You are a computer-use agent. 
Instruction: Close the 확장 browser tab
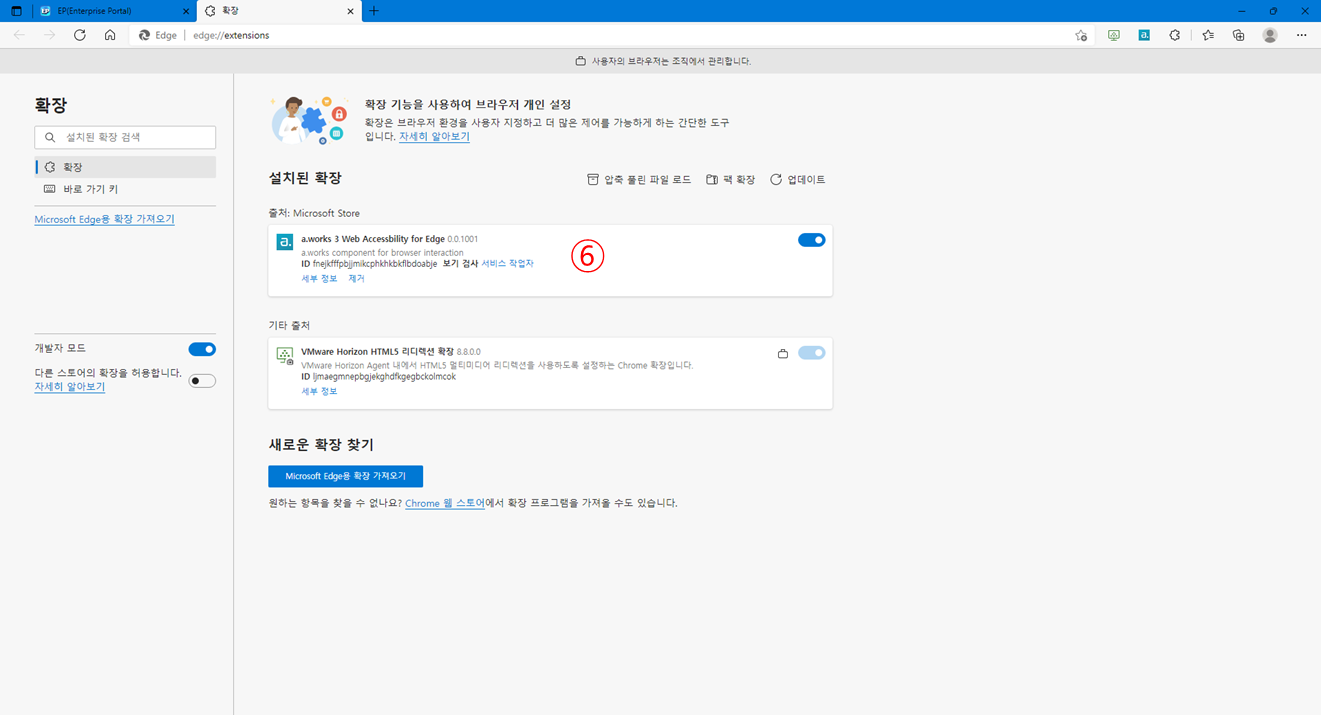(351, 11)
